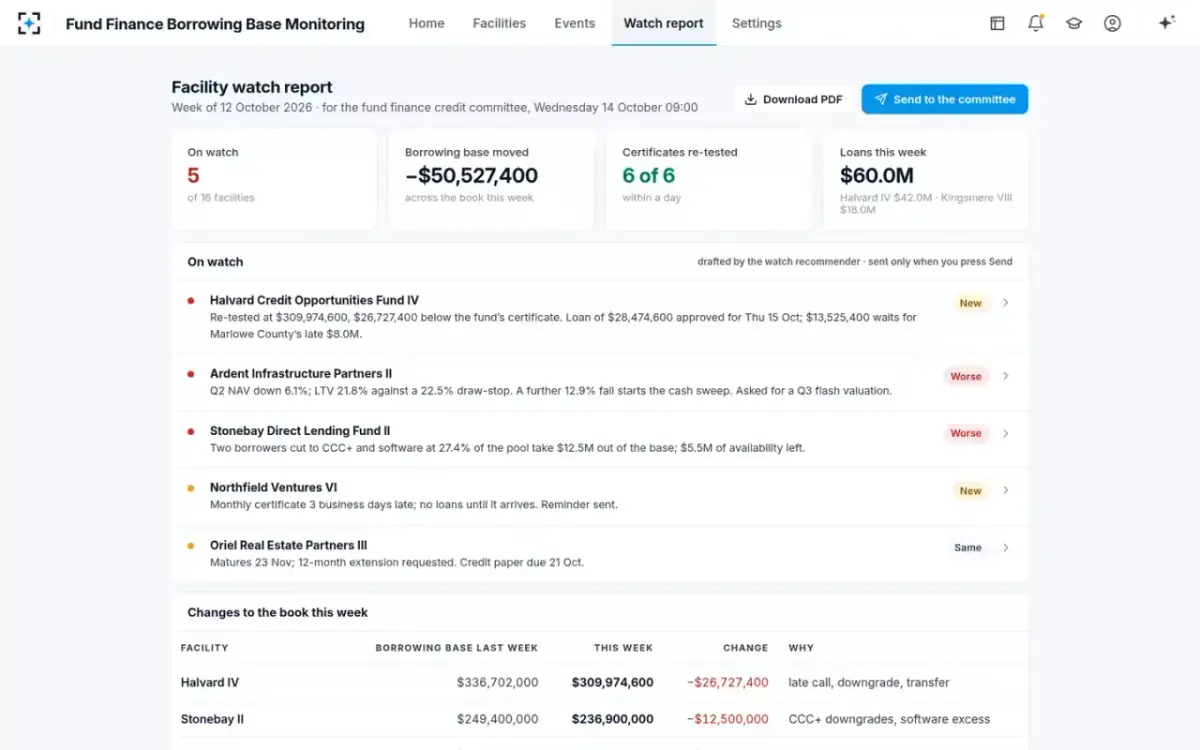
Task: Open the Settings tab
Action: pos(756,23)
